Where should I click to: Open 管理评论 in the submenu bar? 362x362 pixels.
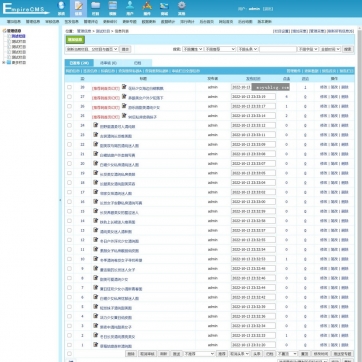pos(91,22)
